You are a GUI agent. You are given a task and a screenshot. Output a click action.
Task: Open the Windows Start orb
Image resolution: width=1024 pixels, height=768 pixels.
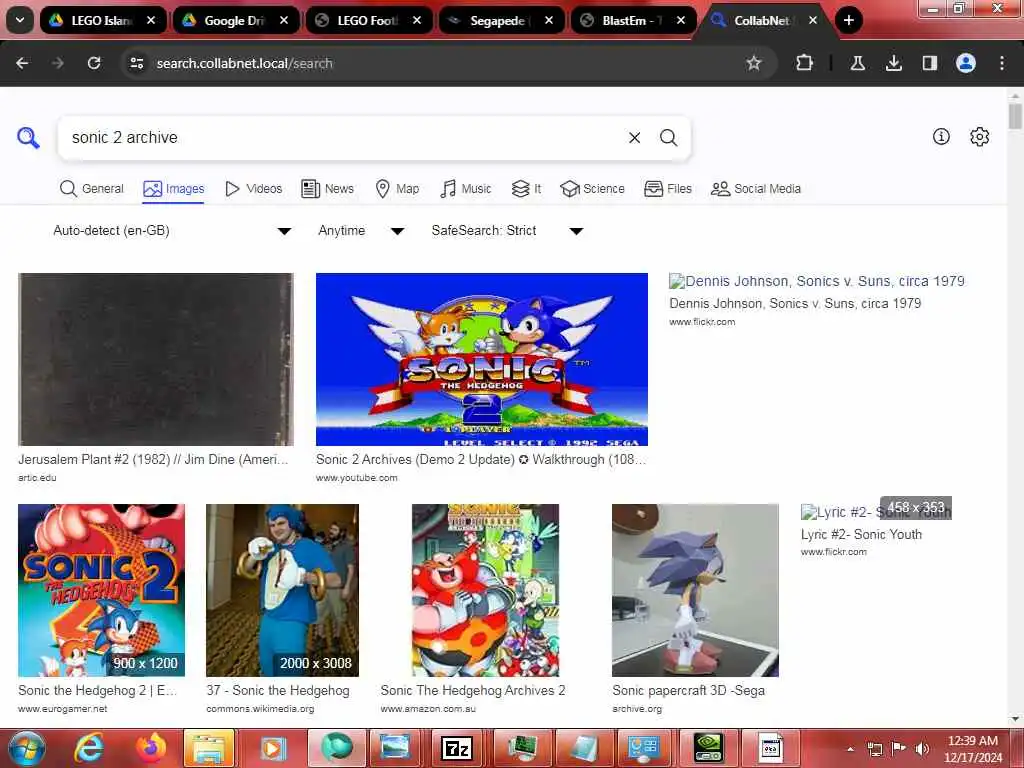point(27,748)
